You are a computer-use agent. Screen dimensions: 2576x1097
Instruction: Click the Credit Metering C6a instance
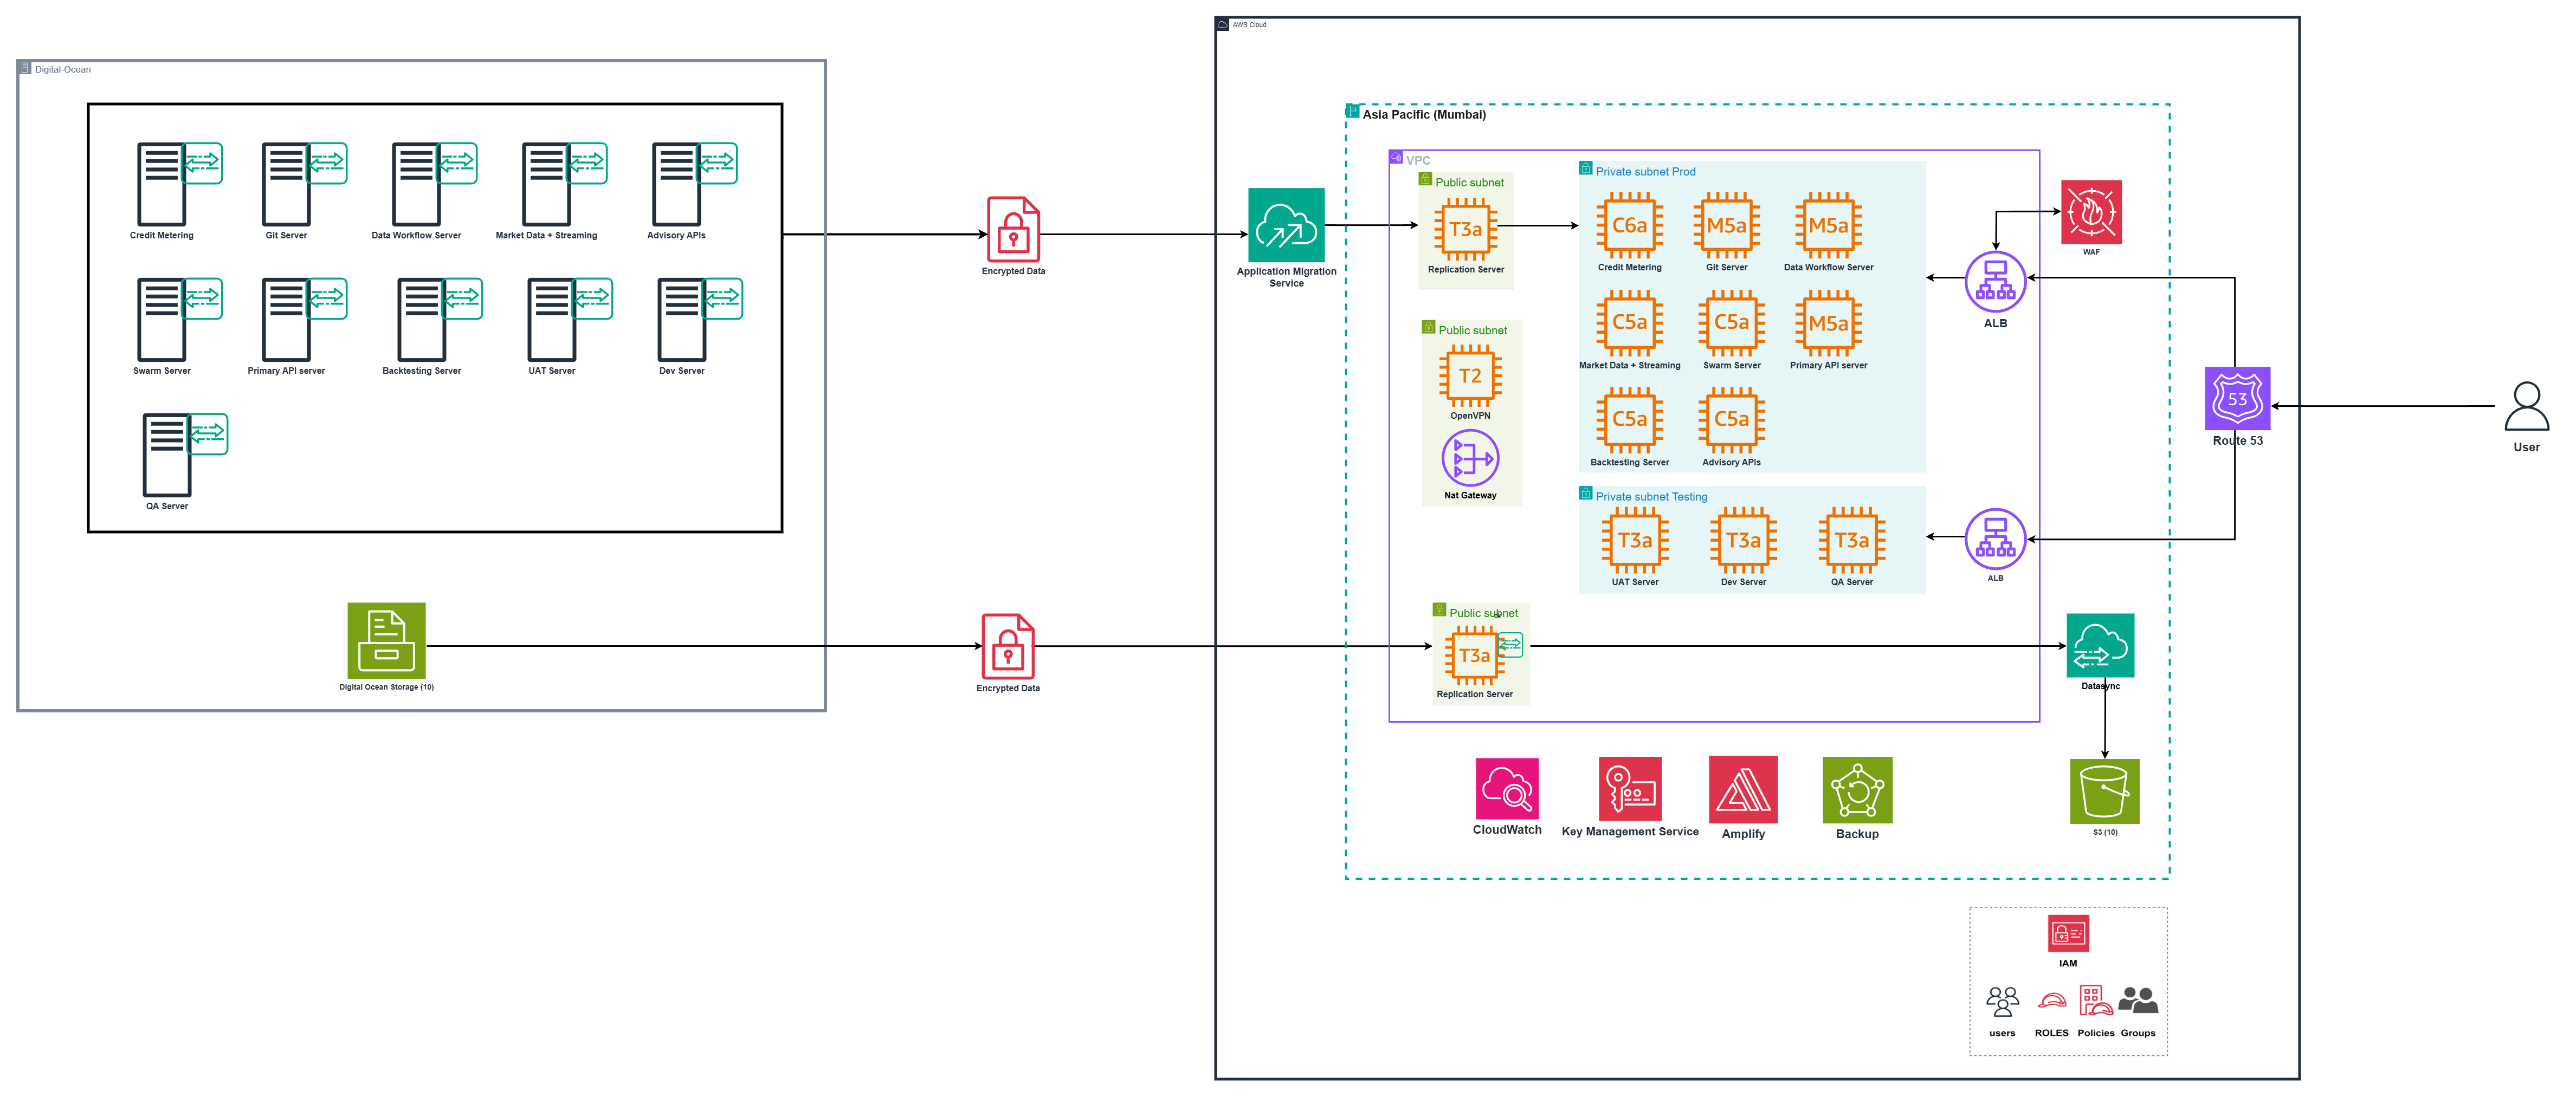point(1629,226)
